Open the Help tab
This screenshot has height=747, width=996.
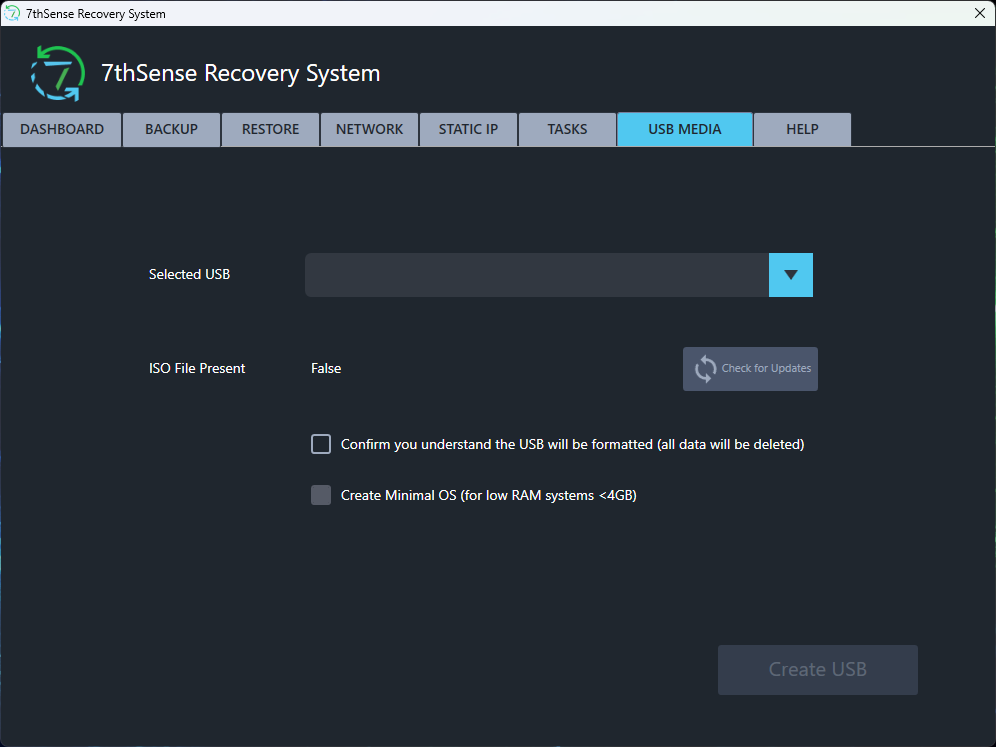[802, 130]
